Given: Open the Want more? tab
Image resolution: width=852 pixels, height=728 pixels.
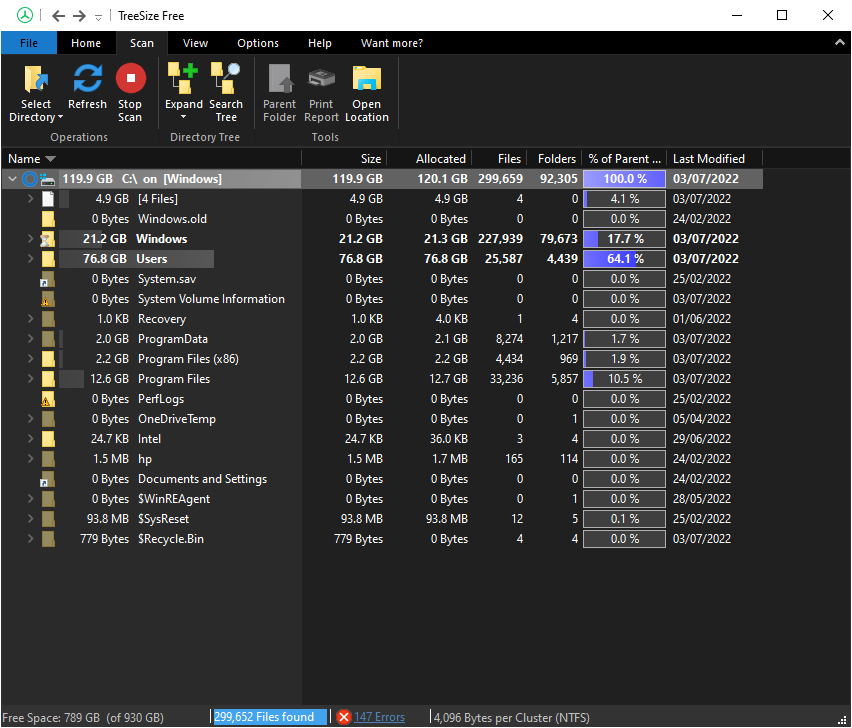Looking at the screenshot, I should (392, 43).
